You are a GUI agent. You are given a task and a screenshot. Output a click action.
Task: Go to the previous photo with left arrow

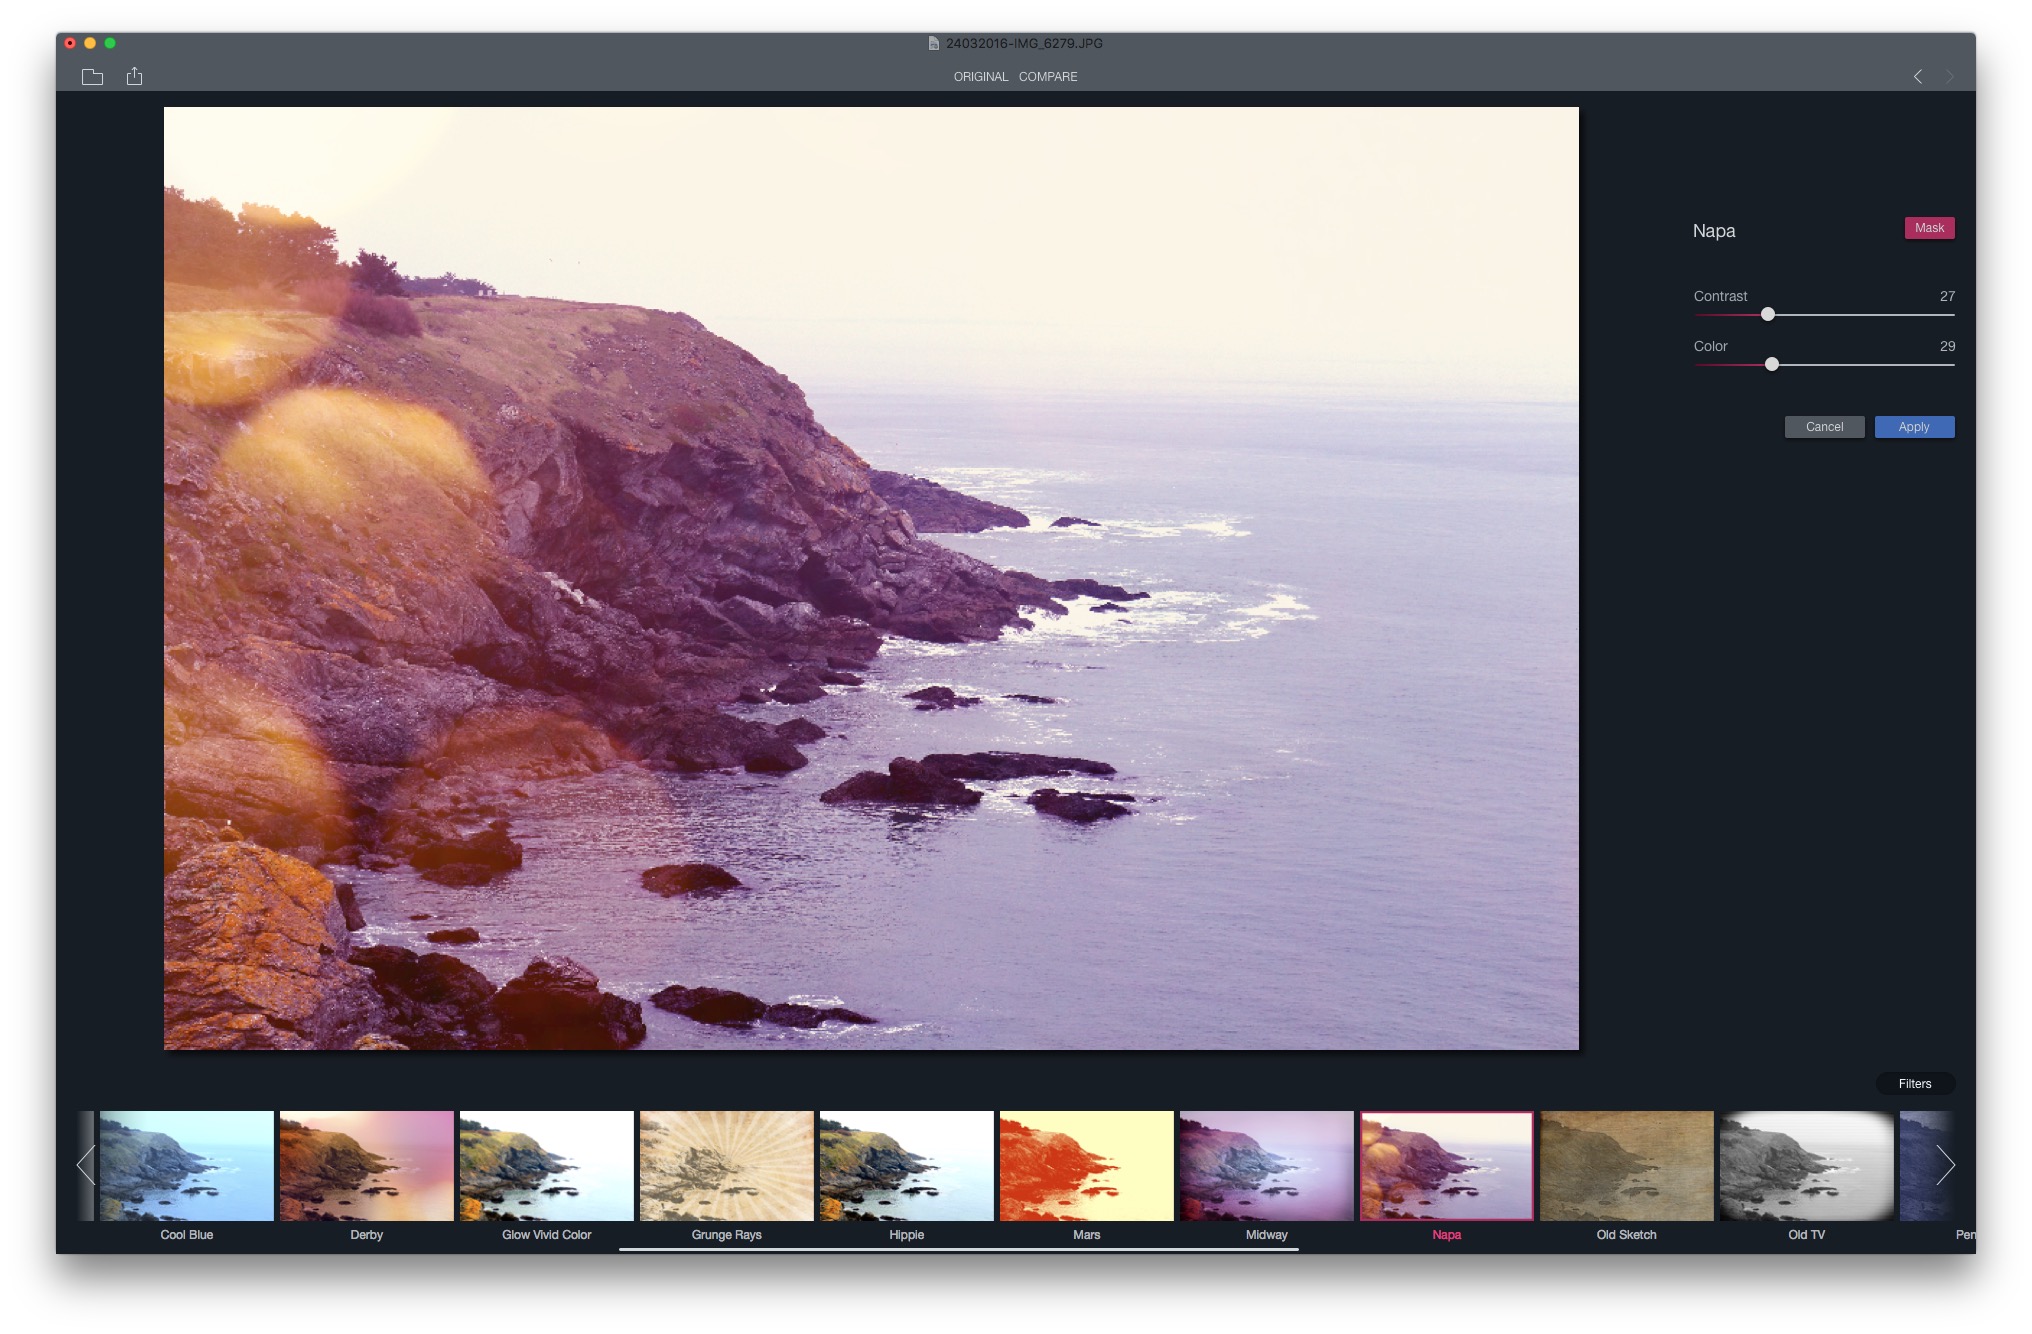(x=1918, y=76)
